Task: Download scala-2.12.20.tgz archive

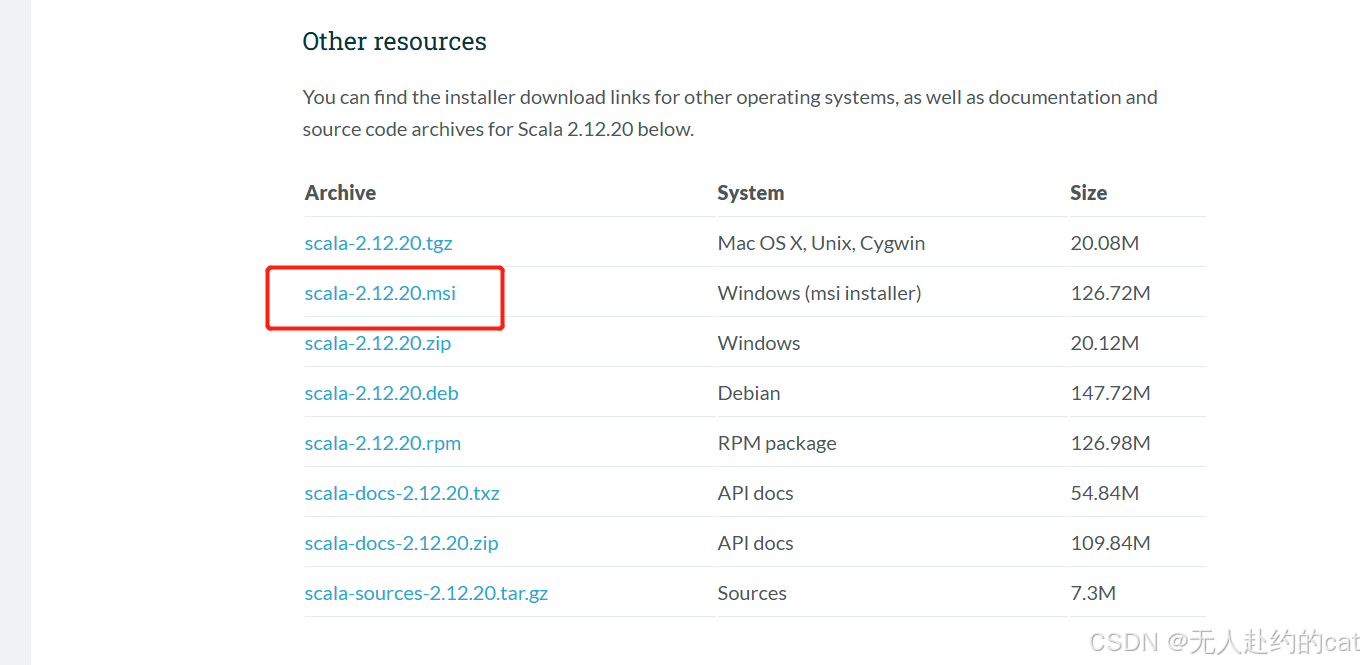Action: 379,243
